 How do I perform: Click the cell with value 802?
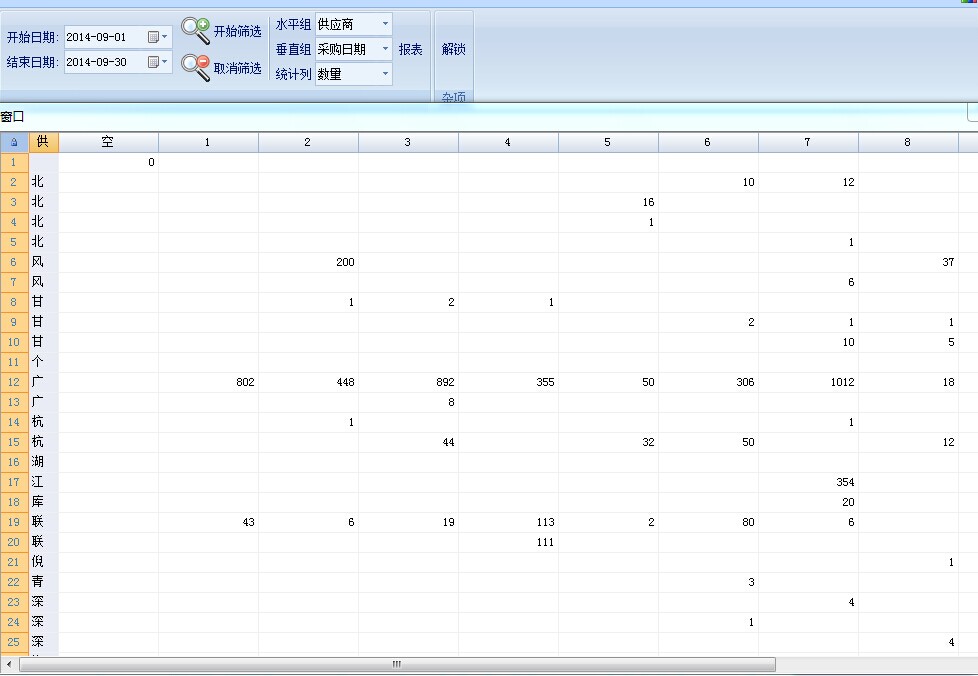[208, 382]
